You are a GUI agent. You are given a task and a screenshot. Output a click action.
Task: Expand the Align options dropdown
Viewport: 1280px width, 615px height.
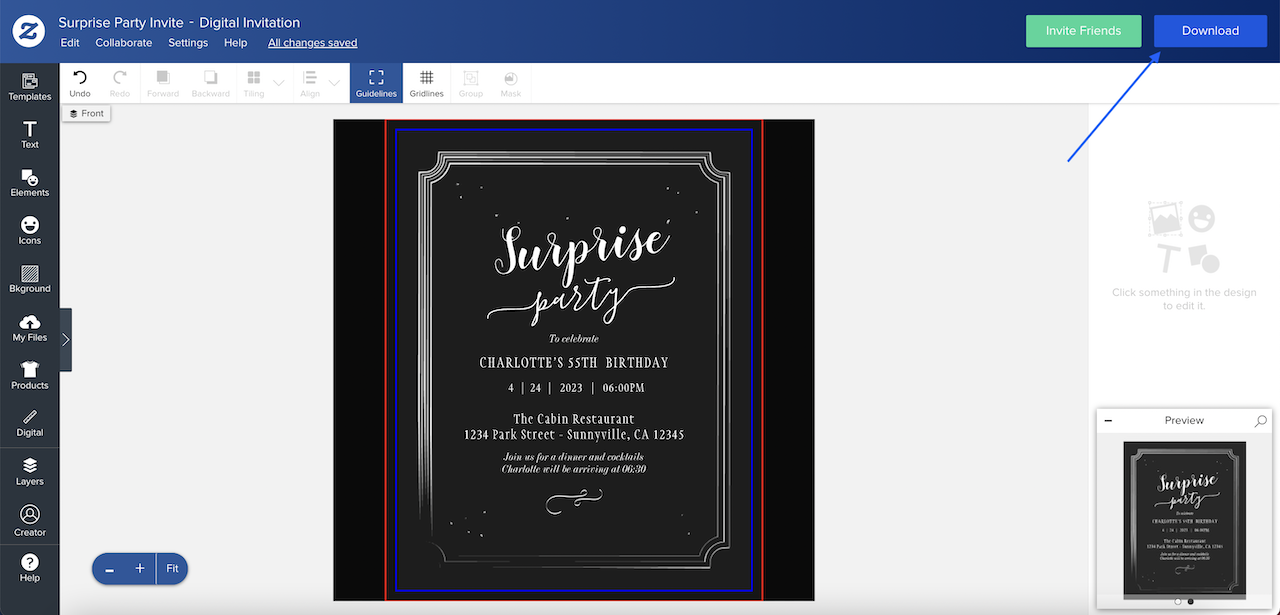[333, 82]
